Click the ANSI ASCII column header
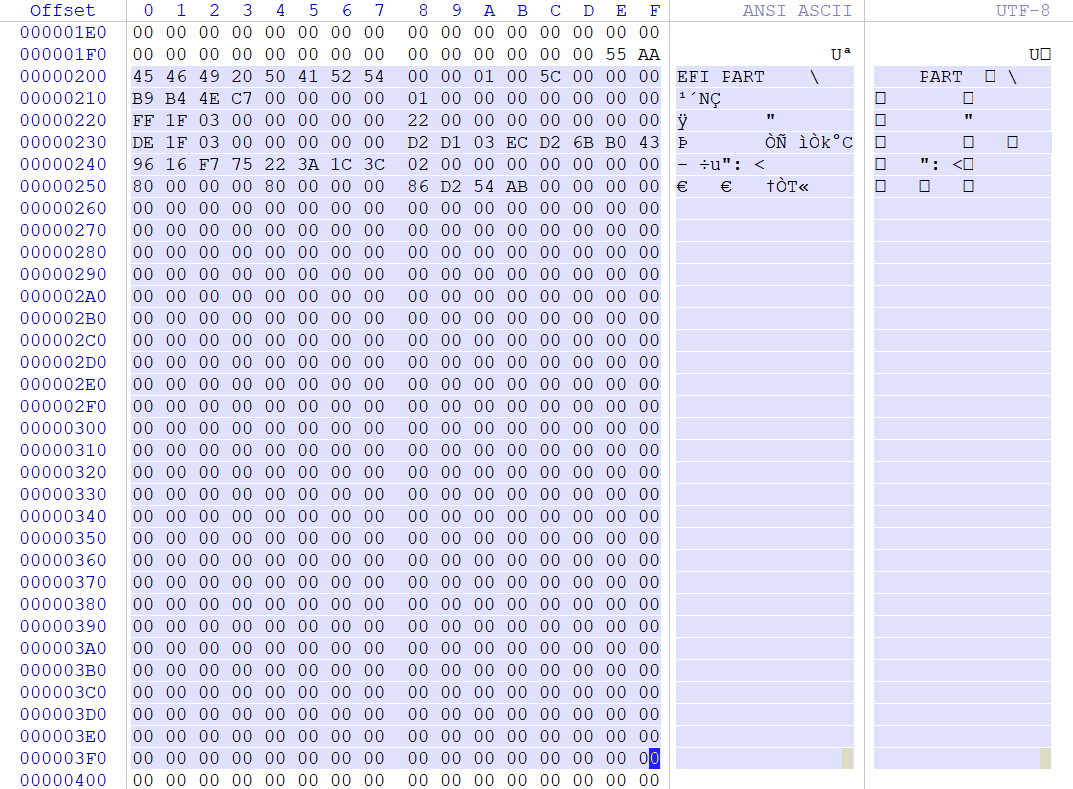This screenshot has height=789, width=1073. coord(797,10)
